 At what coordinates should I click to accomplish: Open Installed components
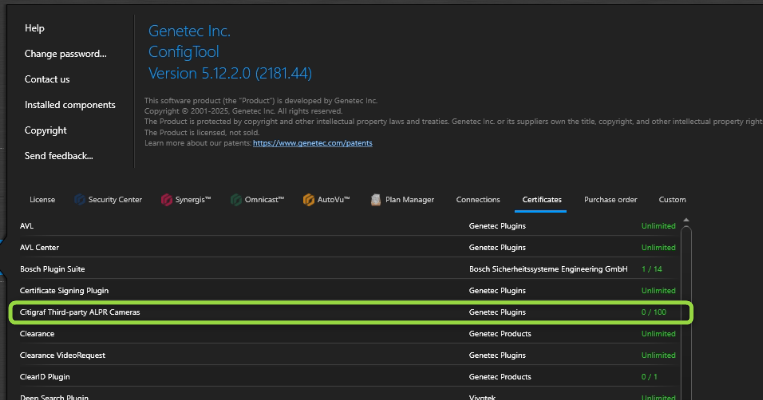click(x=70, y=105)
